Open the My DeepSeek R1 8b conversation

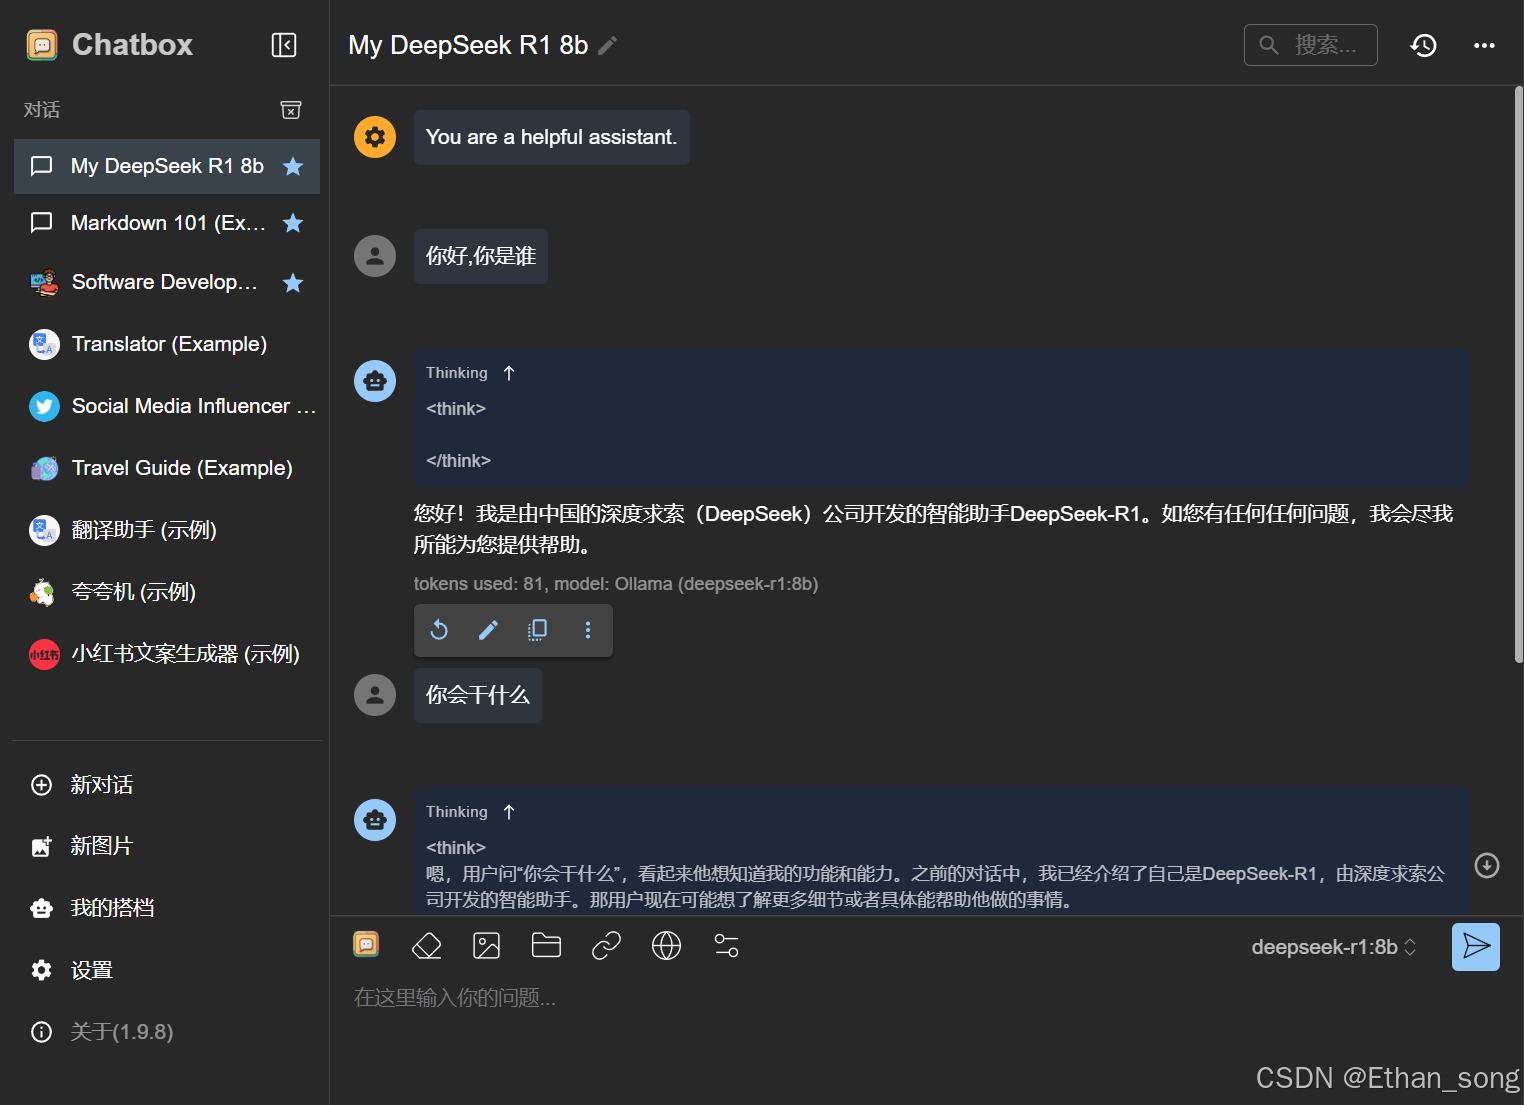[x=167, y=166]
